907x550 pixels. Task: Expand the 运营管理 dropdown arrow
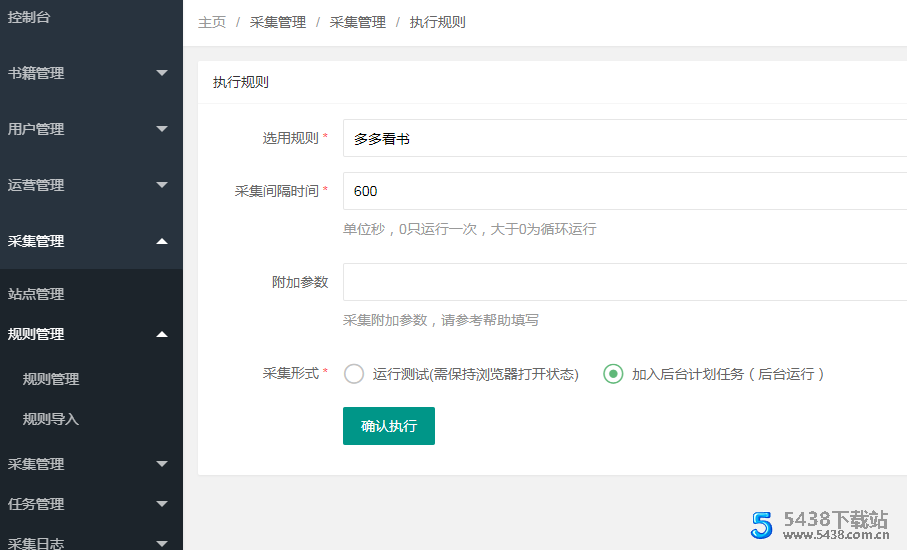pos(162,185)
